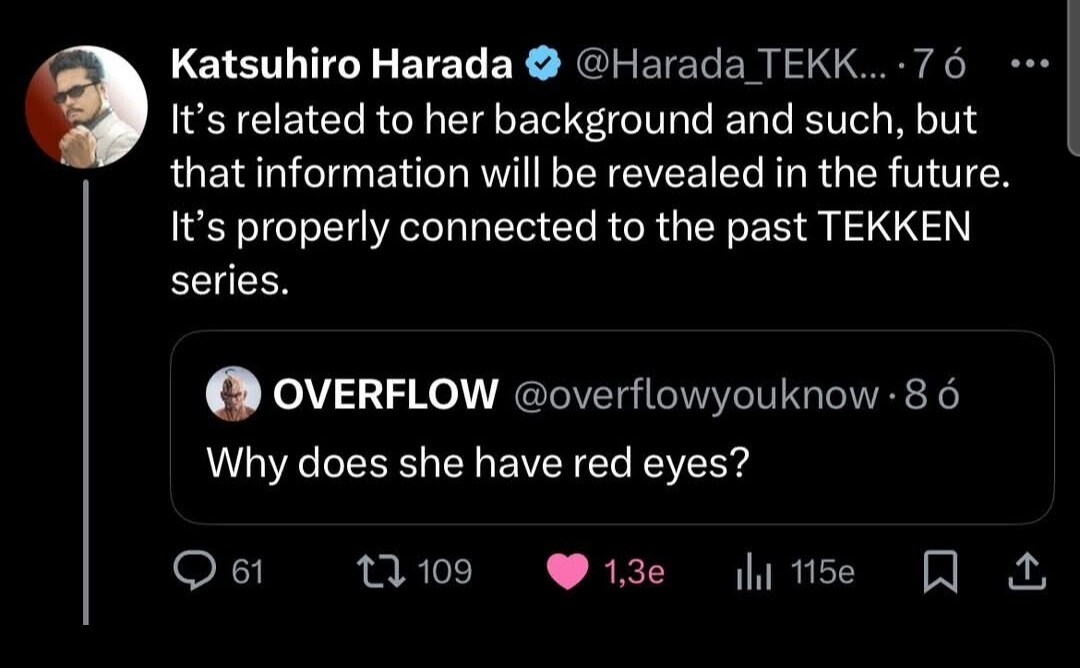Click the OVERFLOW display name
Image resolution: width=1080 pixels, height=668 pixels.
[x=385, y=396]
